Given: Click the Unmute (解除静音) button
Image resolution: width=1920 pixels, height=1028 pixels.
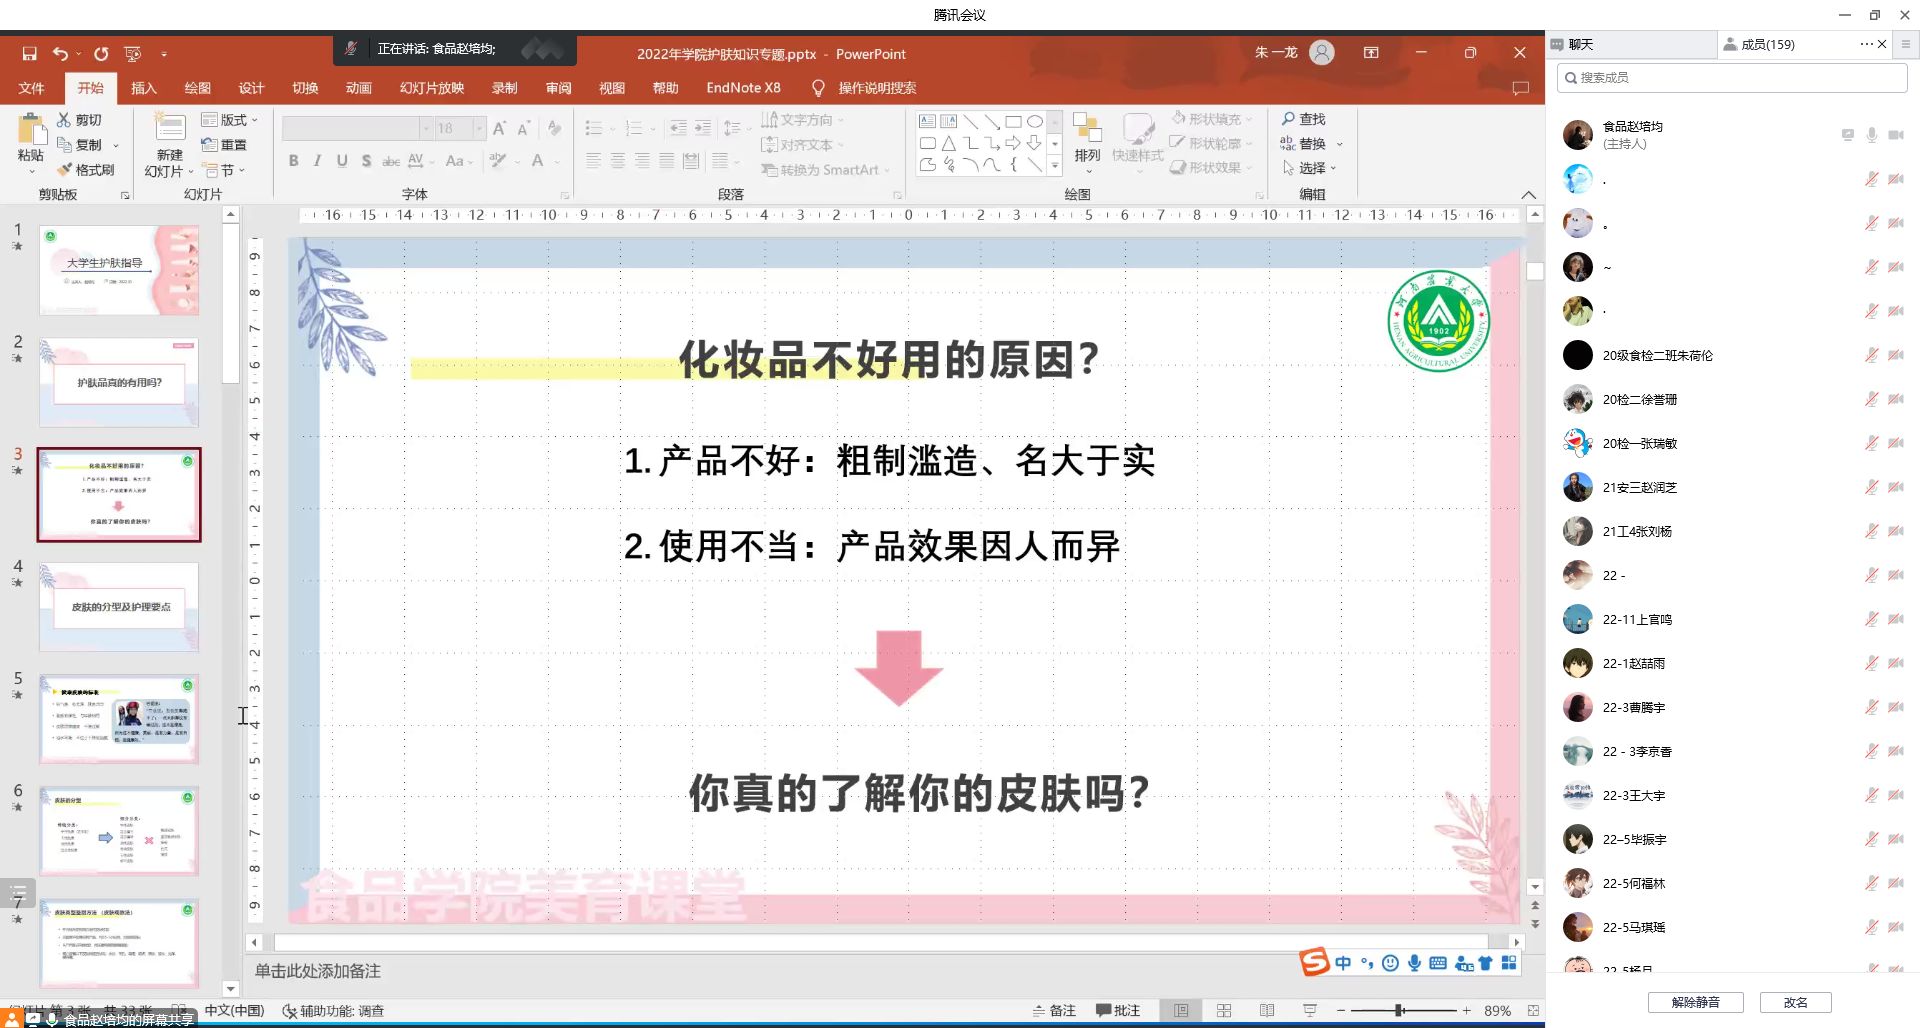Looking at the screenshot, I should pos(1695,1002).
